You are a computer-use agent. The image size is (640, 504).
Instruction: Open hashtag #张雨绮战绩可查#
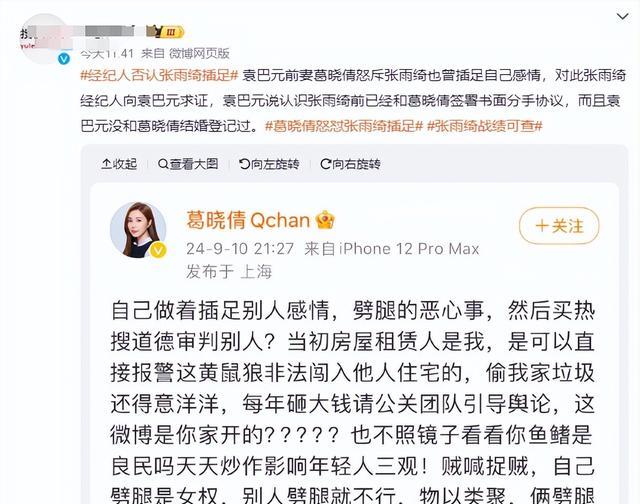(484, 126)
